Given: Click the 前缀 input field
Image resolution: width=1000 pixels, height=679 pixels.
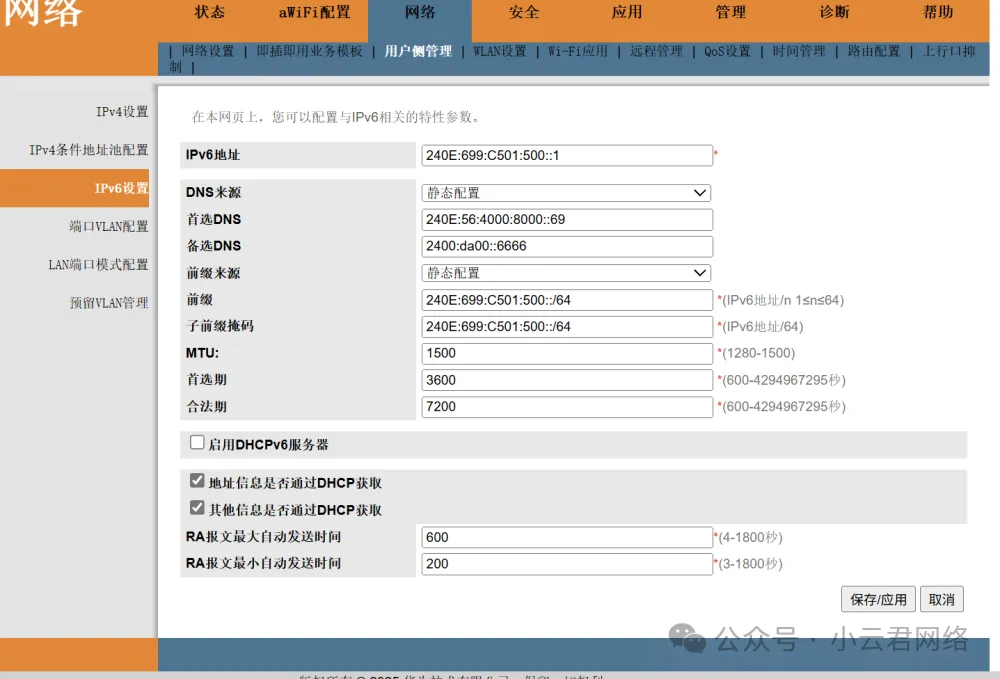Looking at the screenshot, I should [x=567, y=300].
